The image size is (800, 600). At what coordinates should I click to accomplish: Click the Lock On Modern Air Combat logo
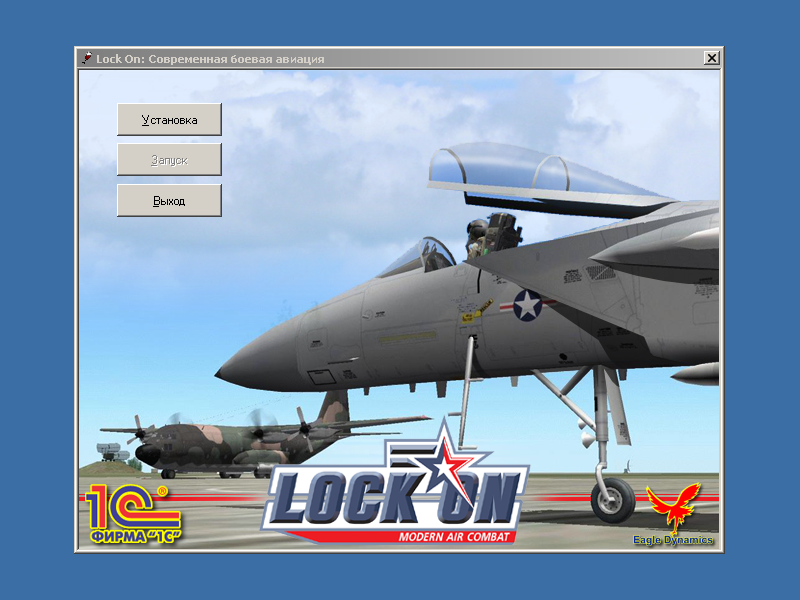(395, 483)
